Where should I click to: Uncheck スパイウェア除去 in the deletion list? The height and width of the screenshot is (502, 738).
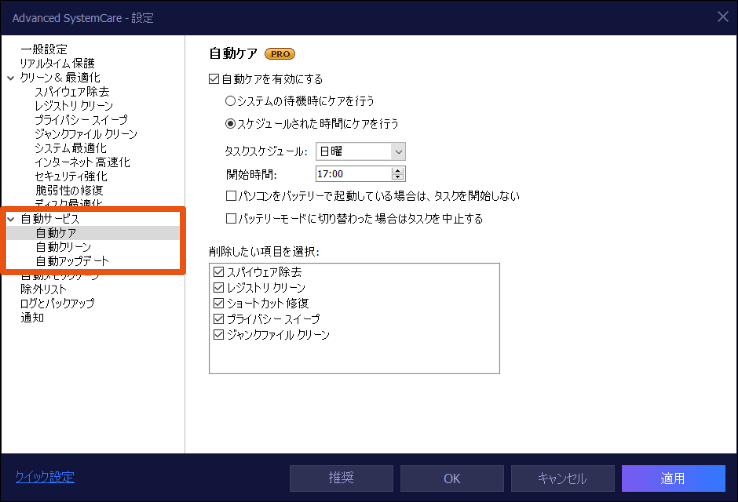tap(218, 272)
